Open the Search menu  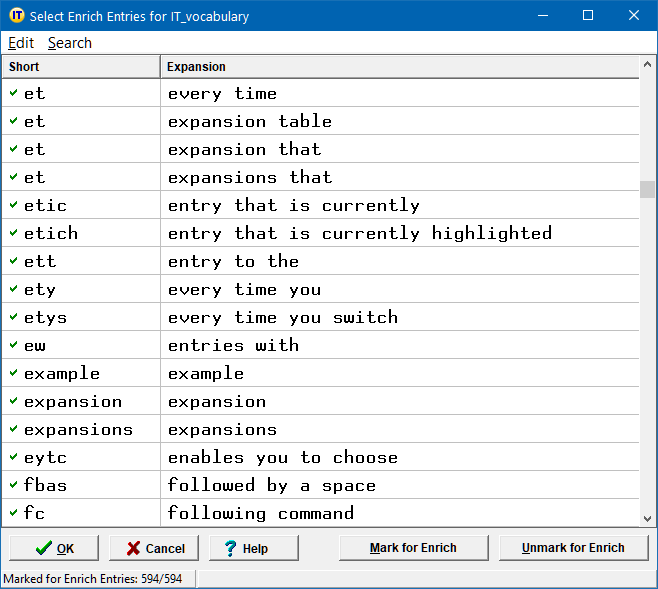(x=69, y=43)
